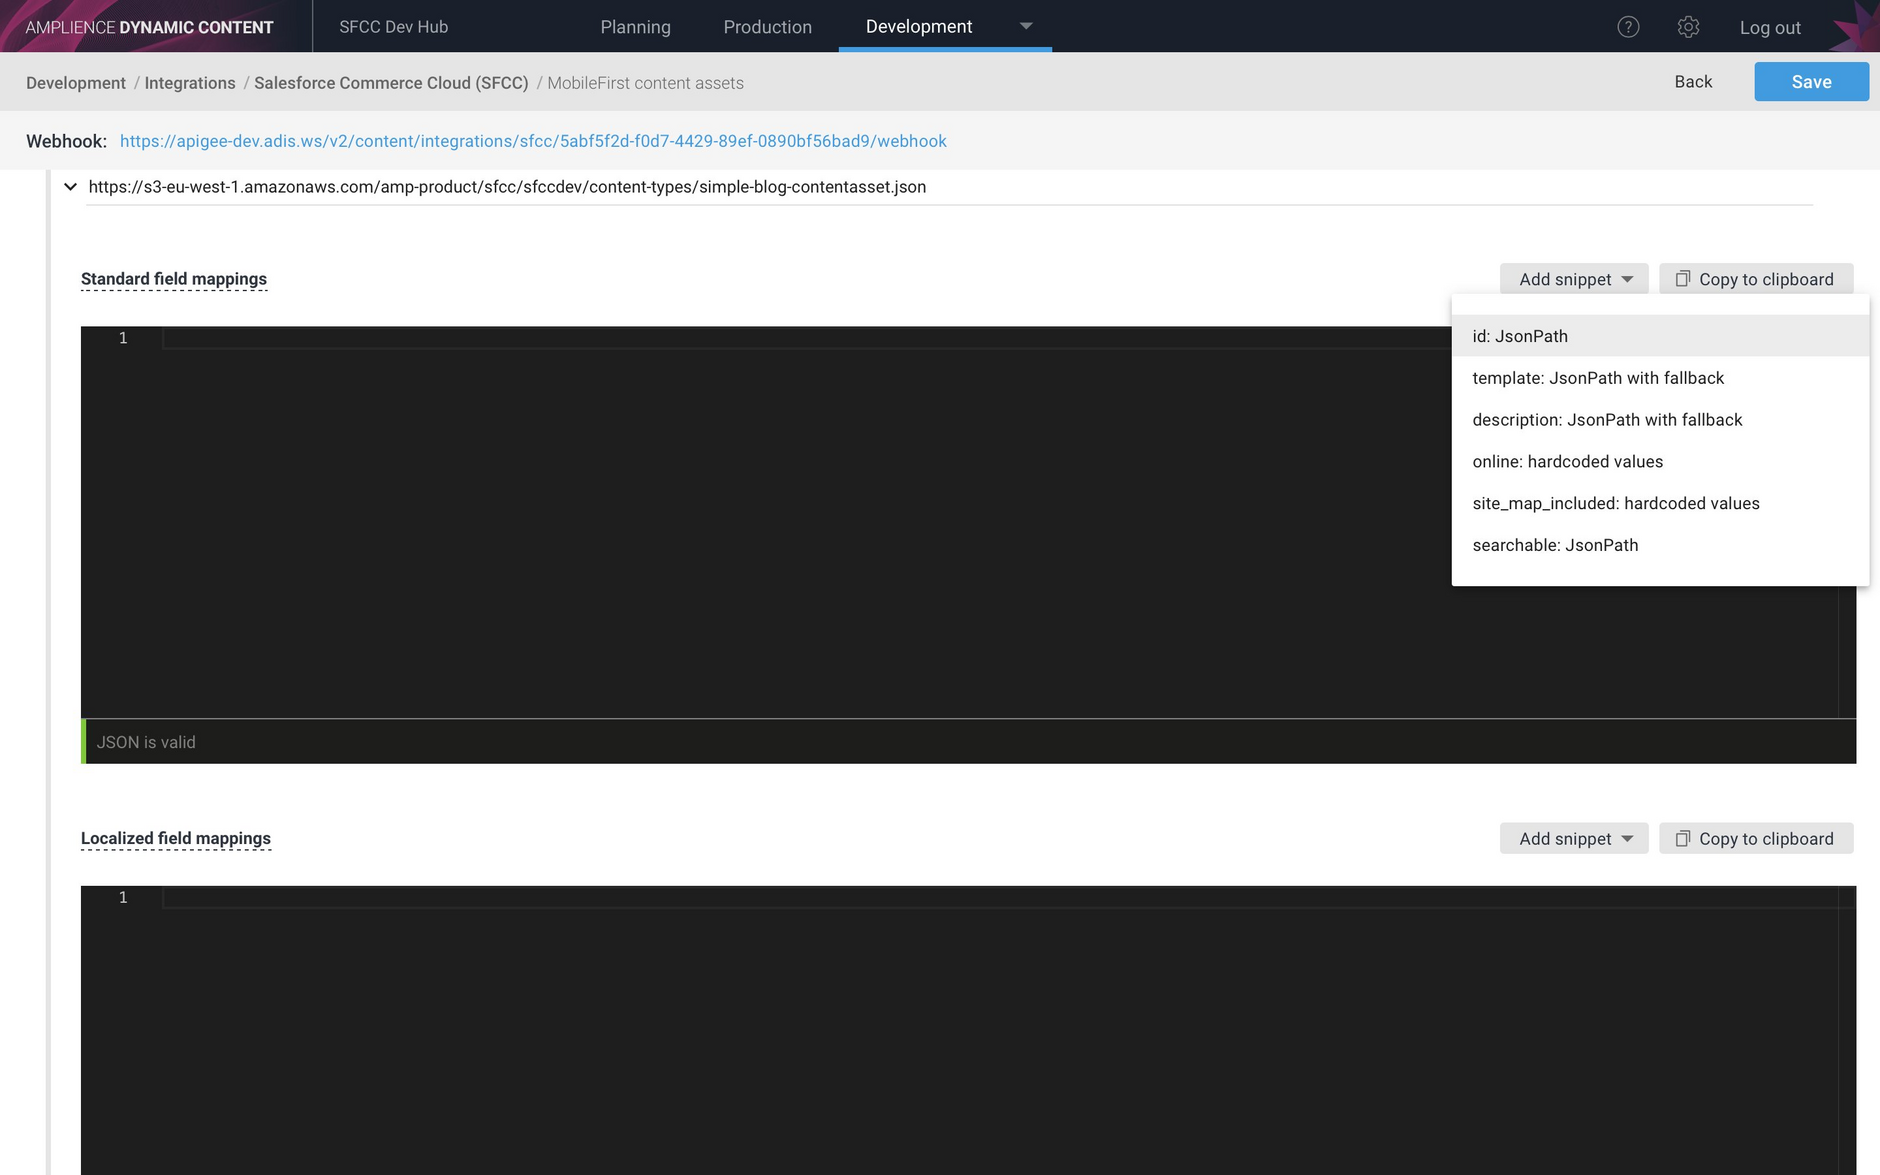Choose 'searchable: JsonPath' snippet
This screenshot has width=1880, height=1175.
click(x=1660, y=545)
